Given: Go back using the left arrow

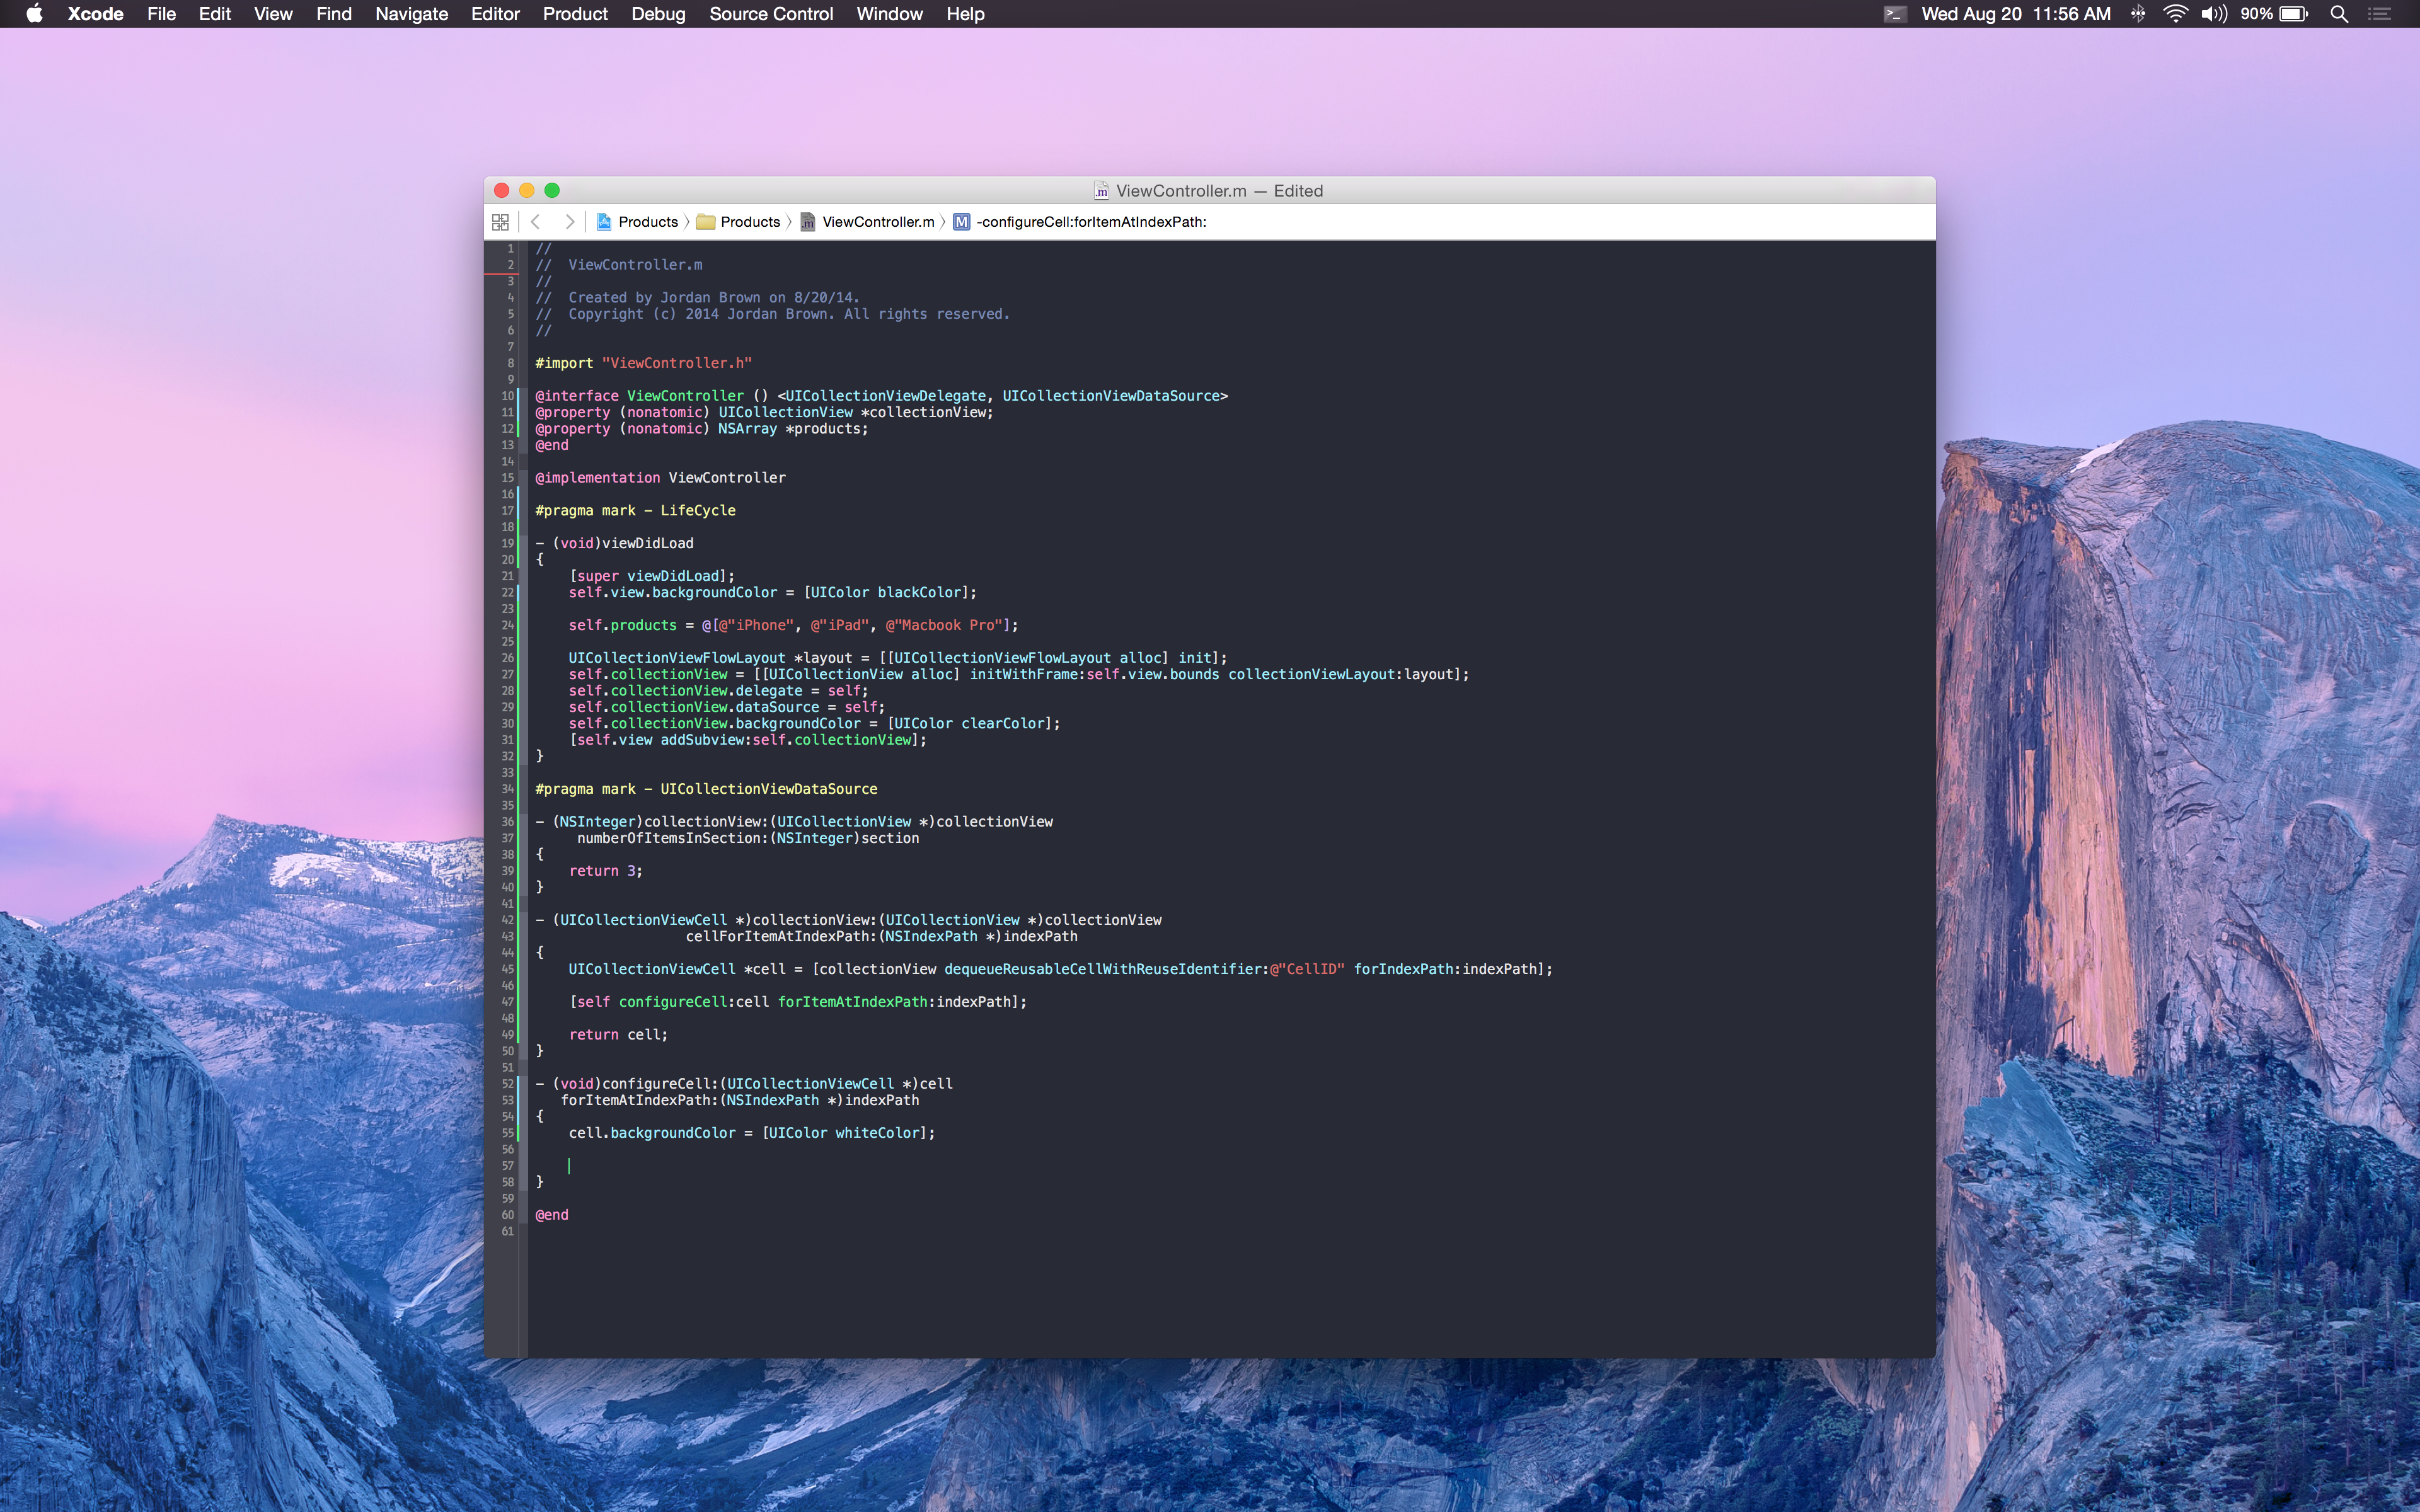Looking at the screenshot, I should [536, 222].
